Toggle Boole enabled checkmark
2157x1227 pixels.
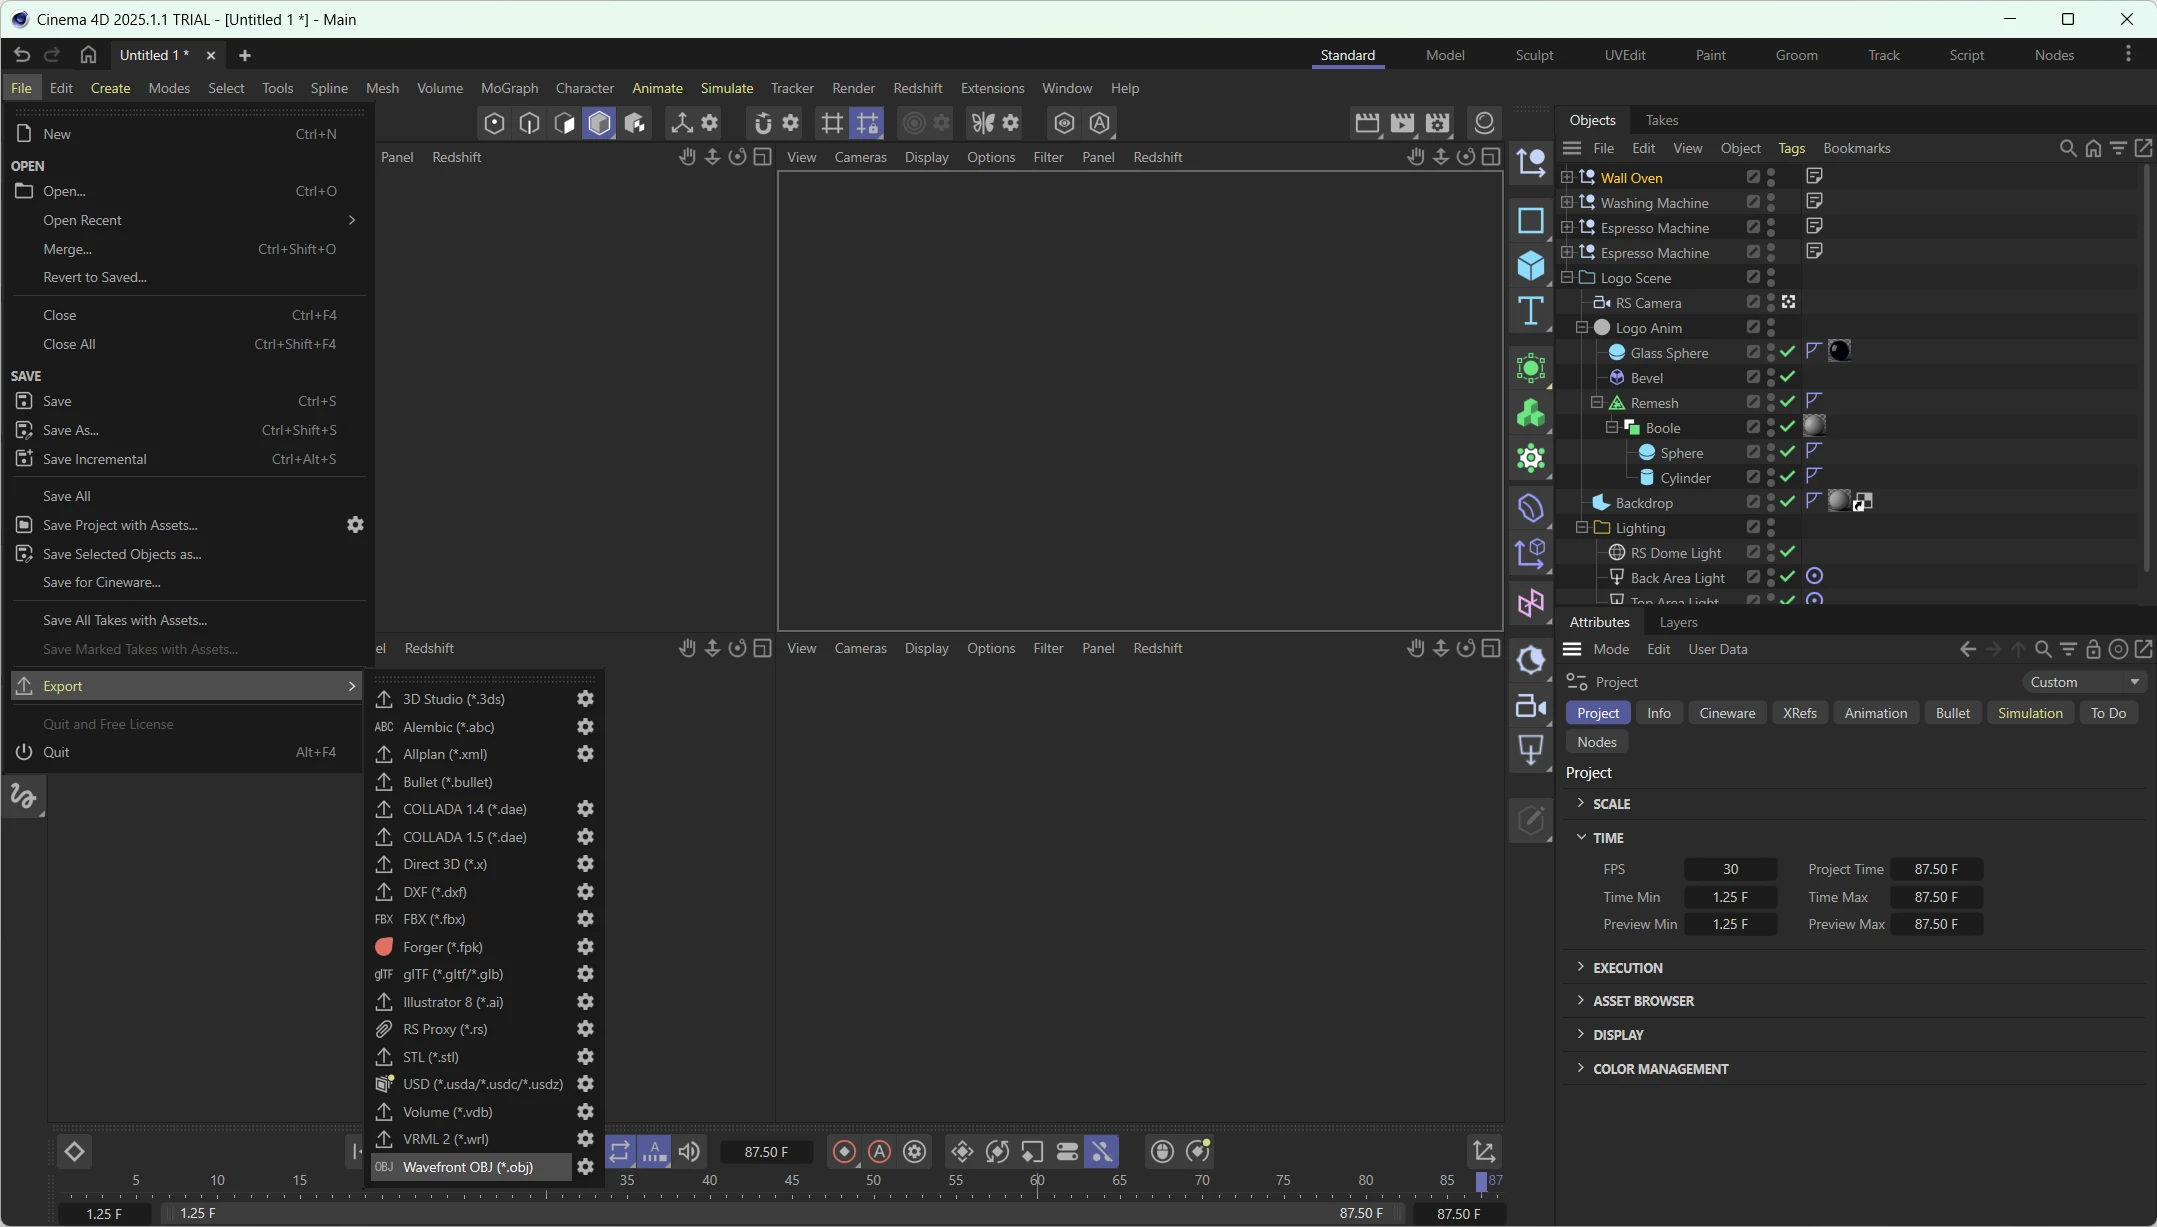[1788, 427]
